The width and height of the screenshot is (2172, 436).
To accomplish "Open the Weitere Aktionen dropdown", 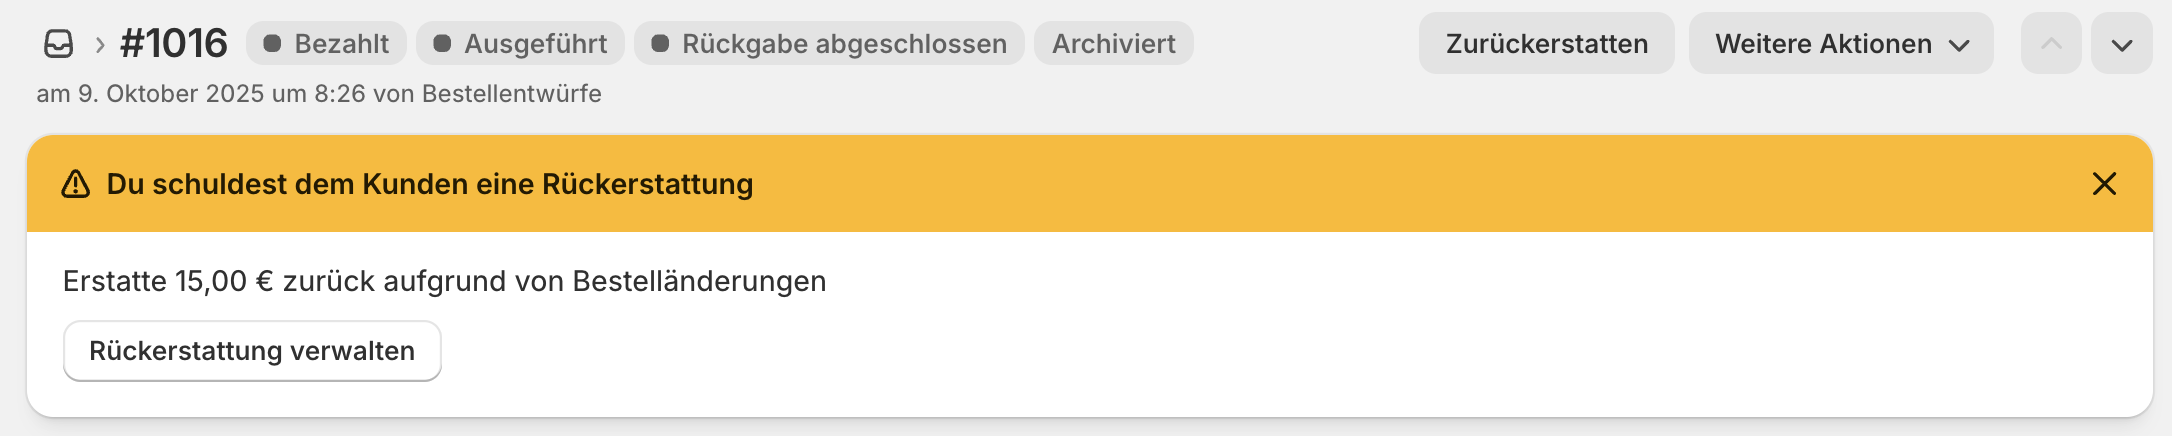I will 1840,44.
